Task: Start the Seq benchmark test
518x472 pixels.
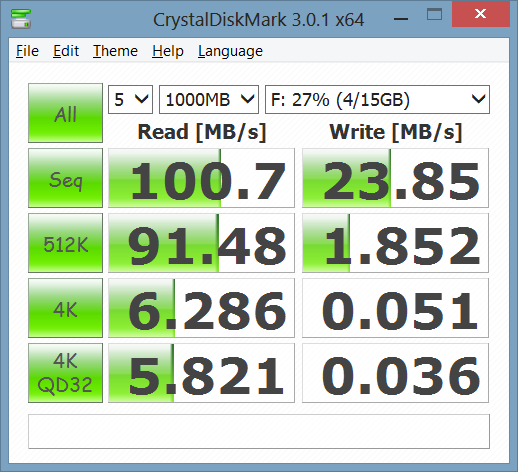Action: coord(65,178)
